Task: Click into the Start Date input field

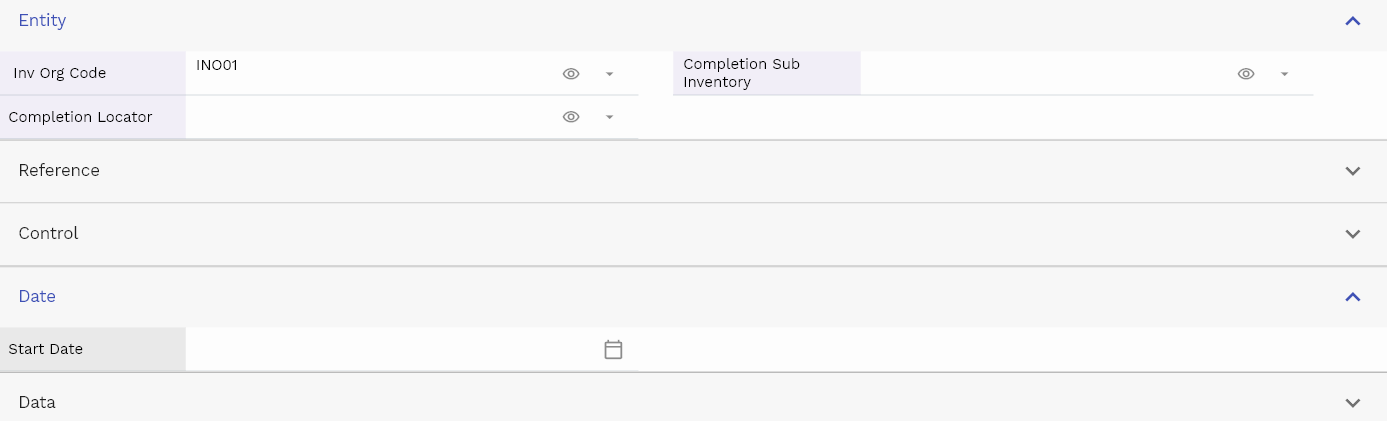Action: (x=392, y=349)
